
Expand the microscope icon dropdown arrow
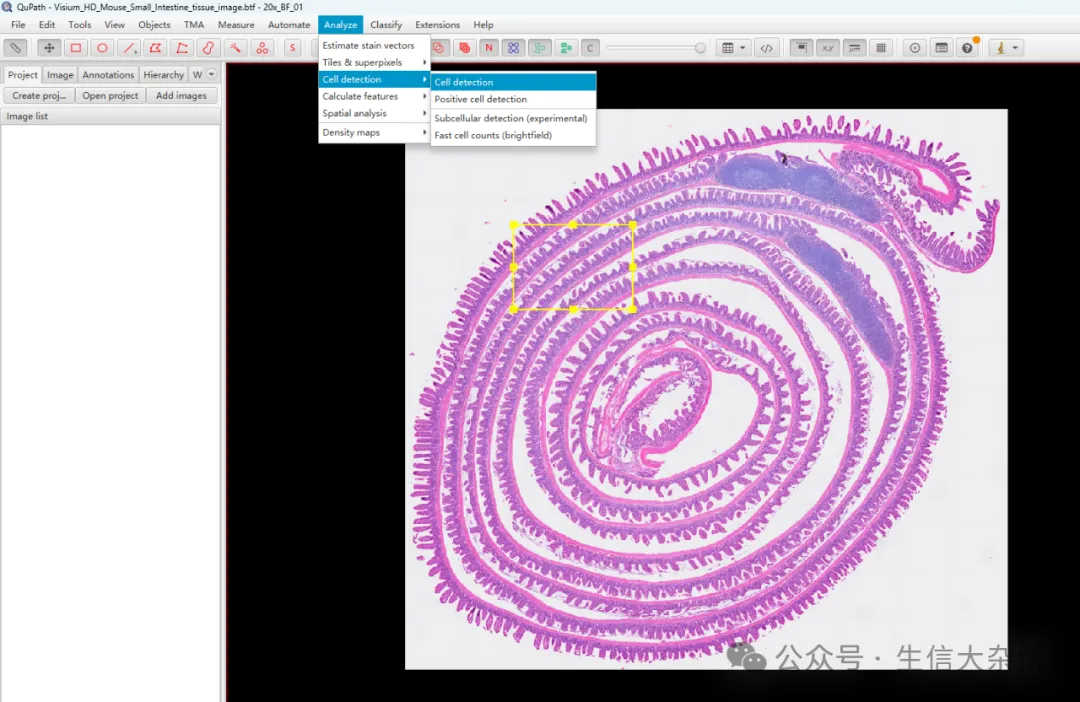[x=1015, y=48]
